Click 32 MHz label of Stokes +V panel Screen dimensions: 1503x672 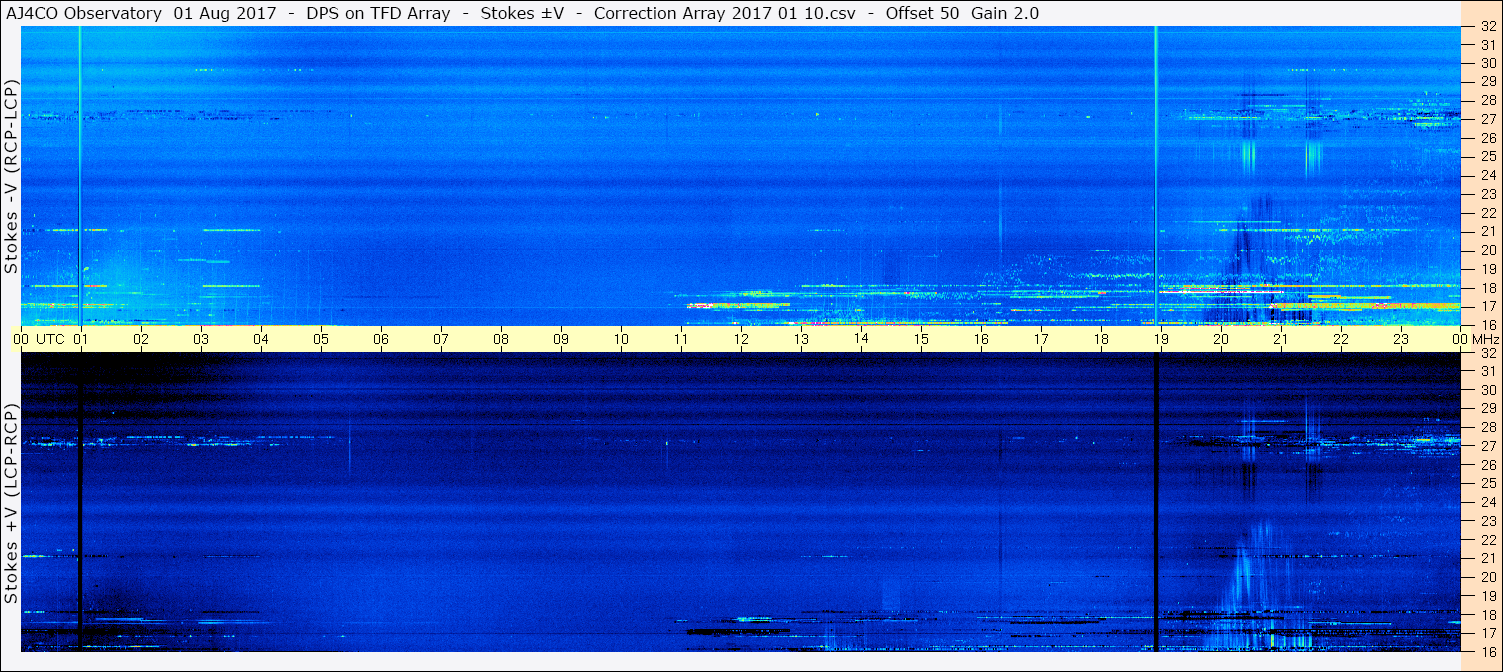click(x=1487, y=352)
